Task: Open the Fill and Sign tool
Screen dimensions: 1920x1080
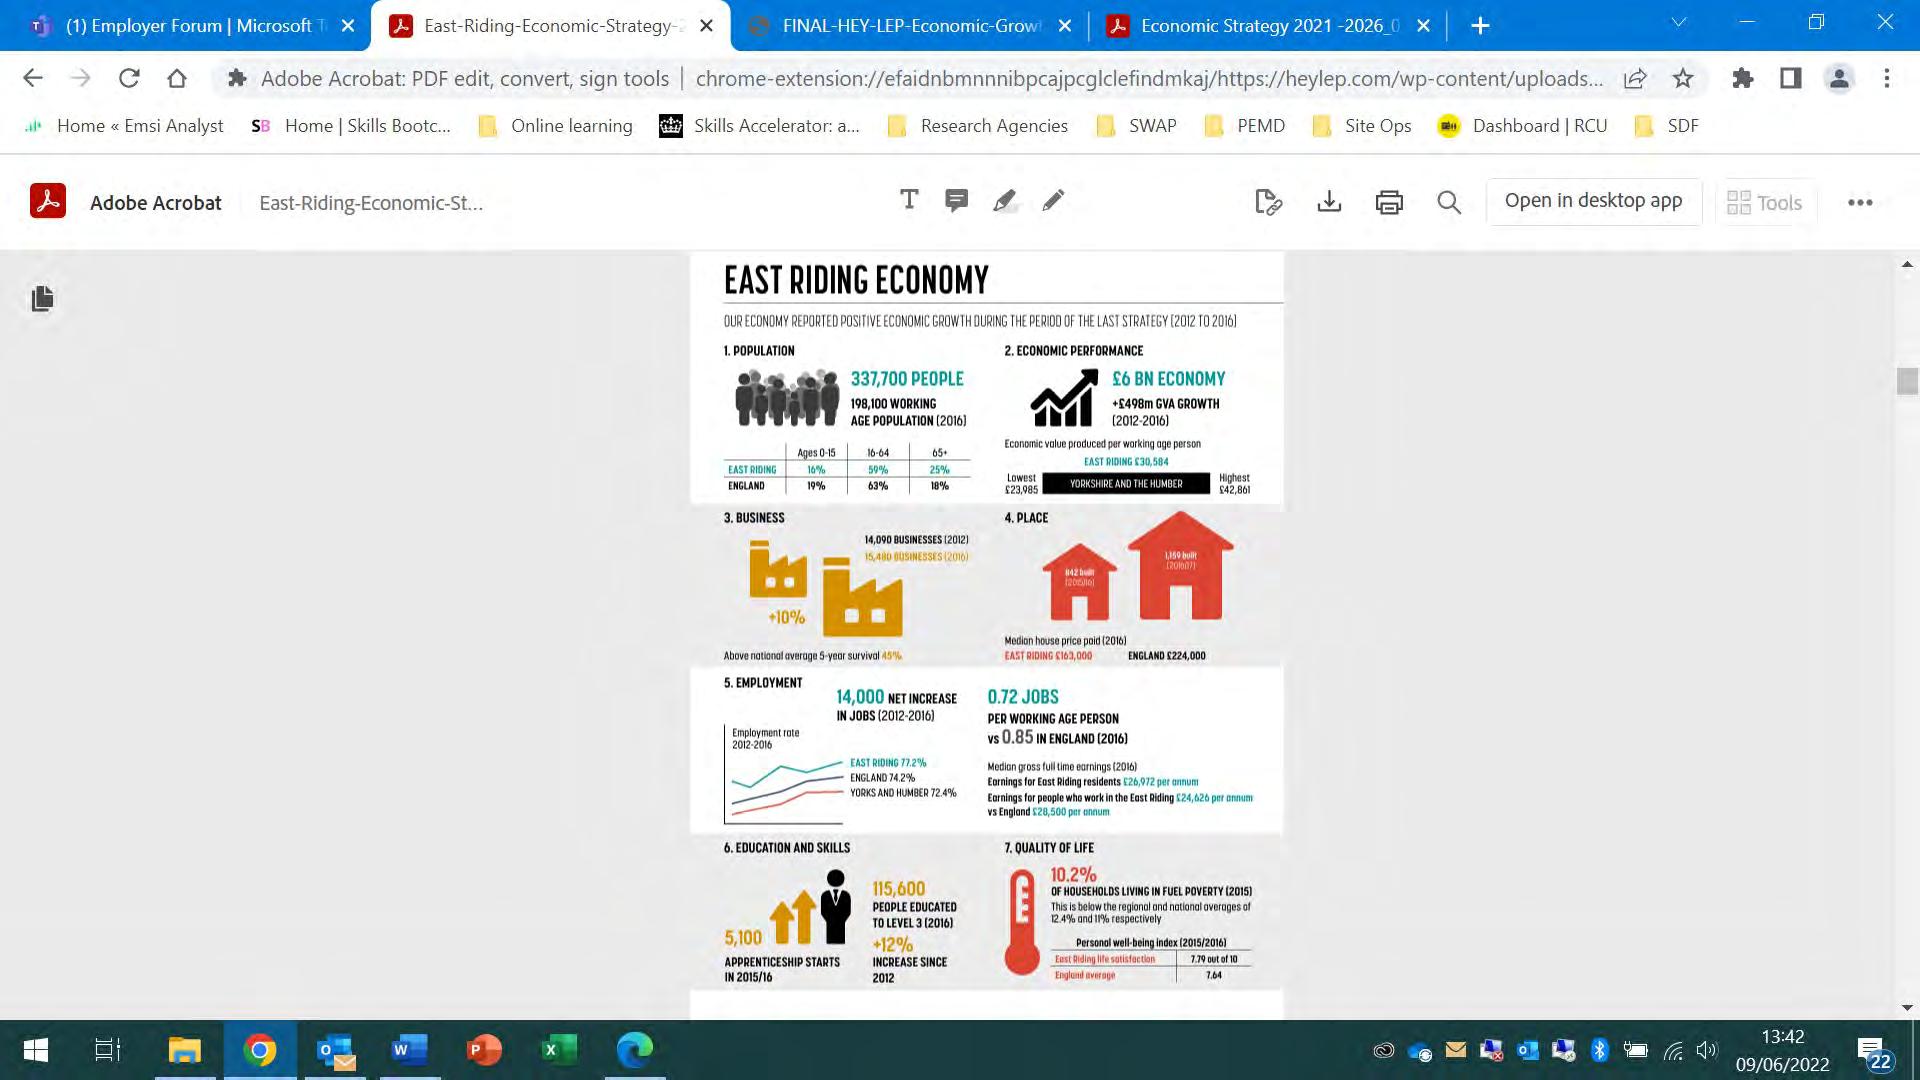Action: click(1268, 202)
